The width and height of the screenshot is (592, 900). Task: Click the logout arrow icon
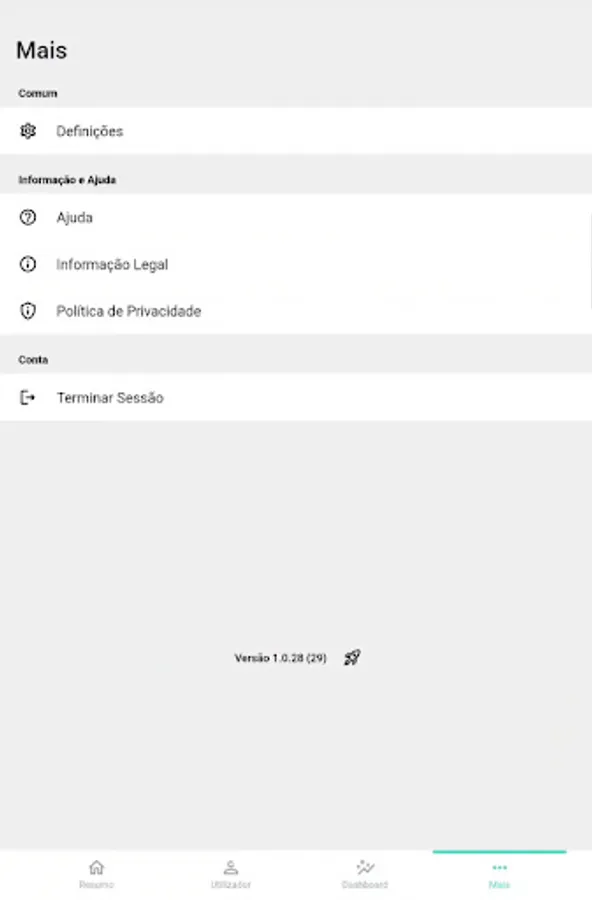[28, 397]
